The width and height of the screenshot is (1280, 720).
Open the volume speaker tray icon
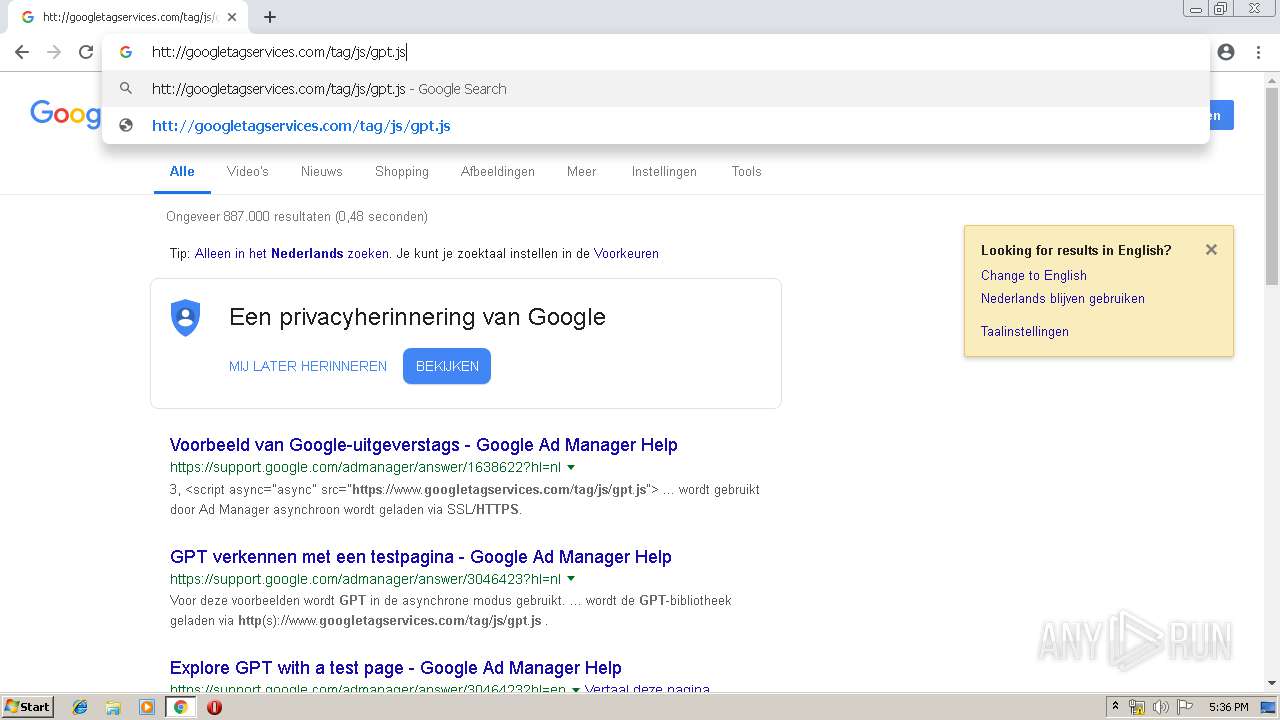[x=1161, y=707]
